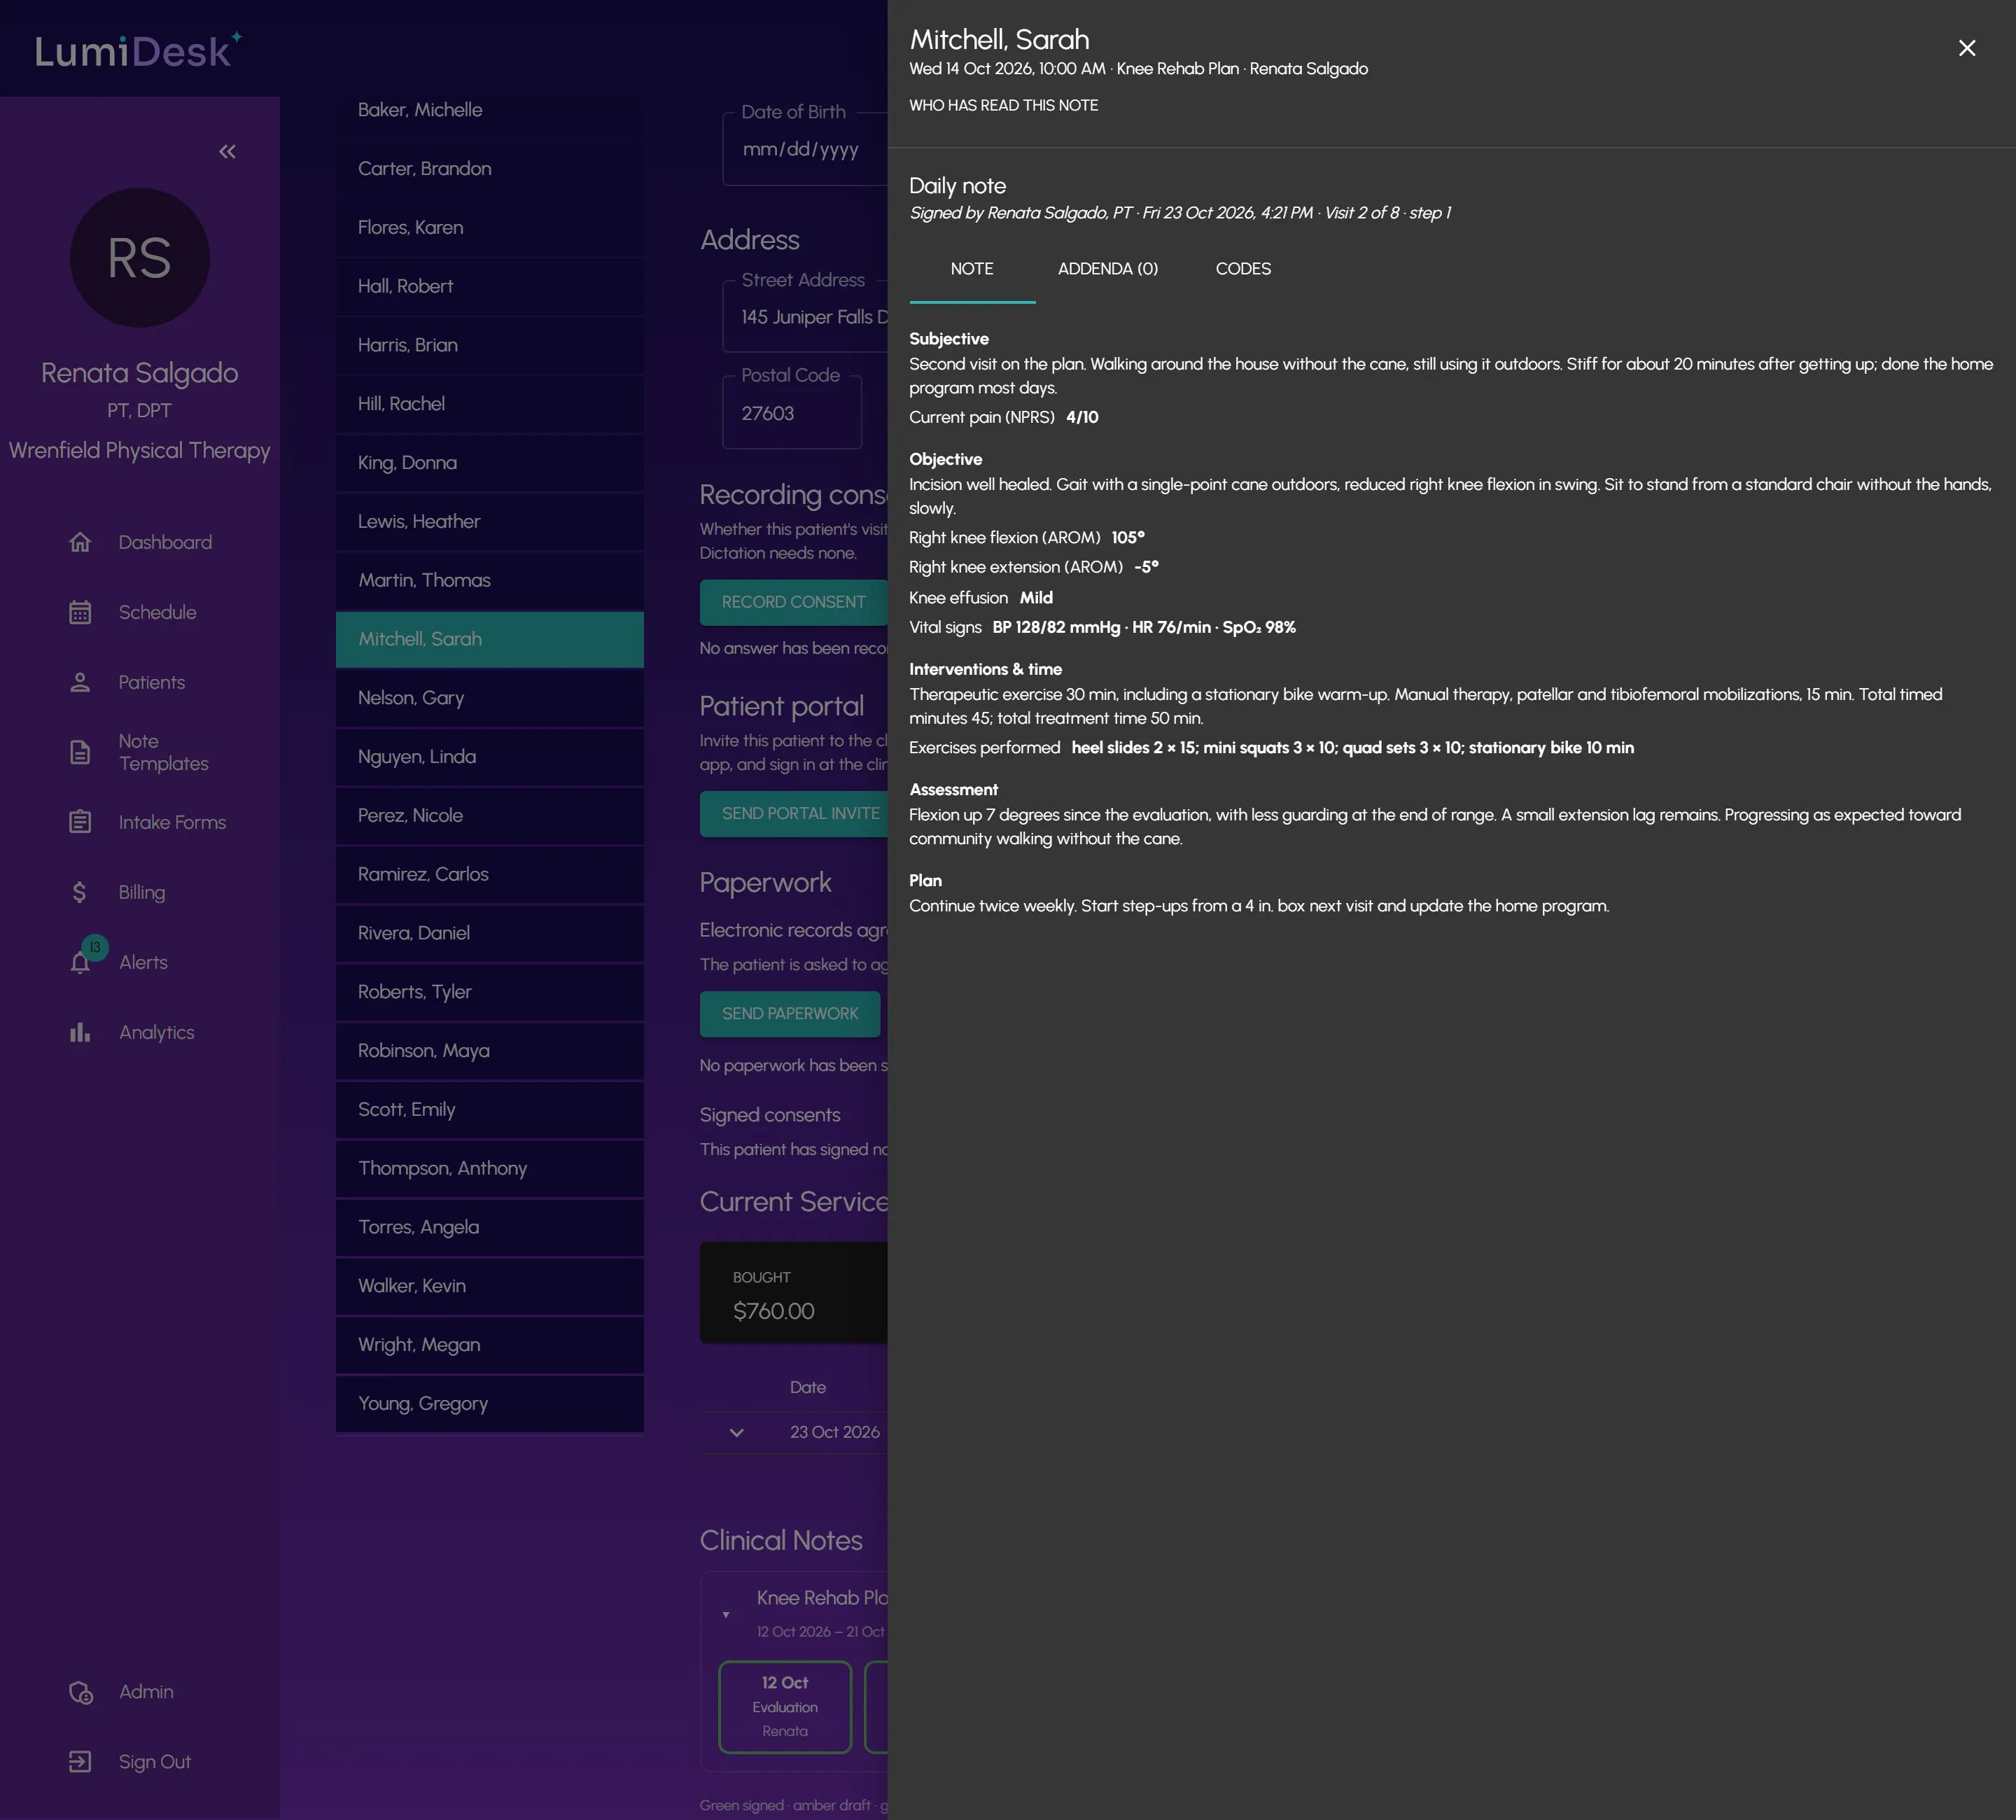
Task: Expand the 23 Oct 2026 service row
Action: (737, 1432)
